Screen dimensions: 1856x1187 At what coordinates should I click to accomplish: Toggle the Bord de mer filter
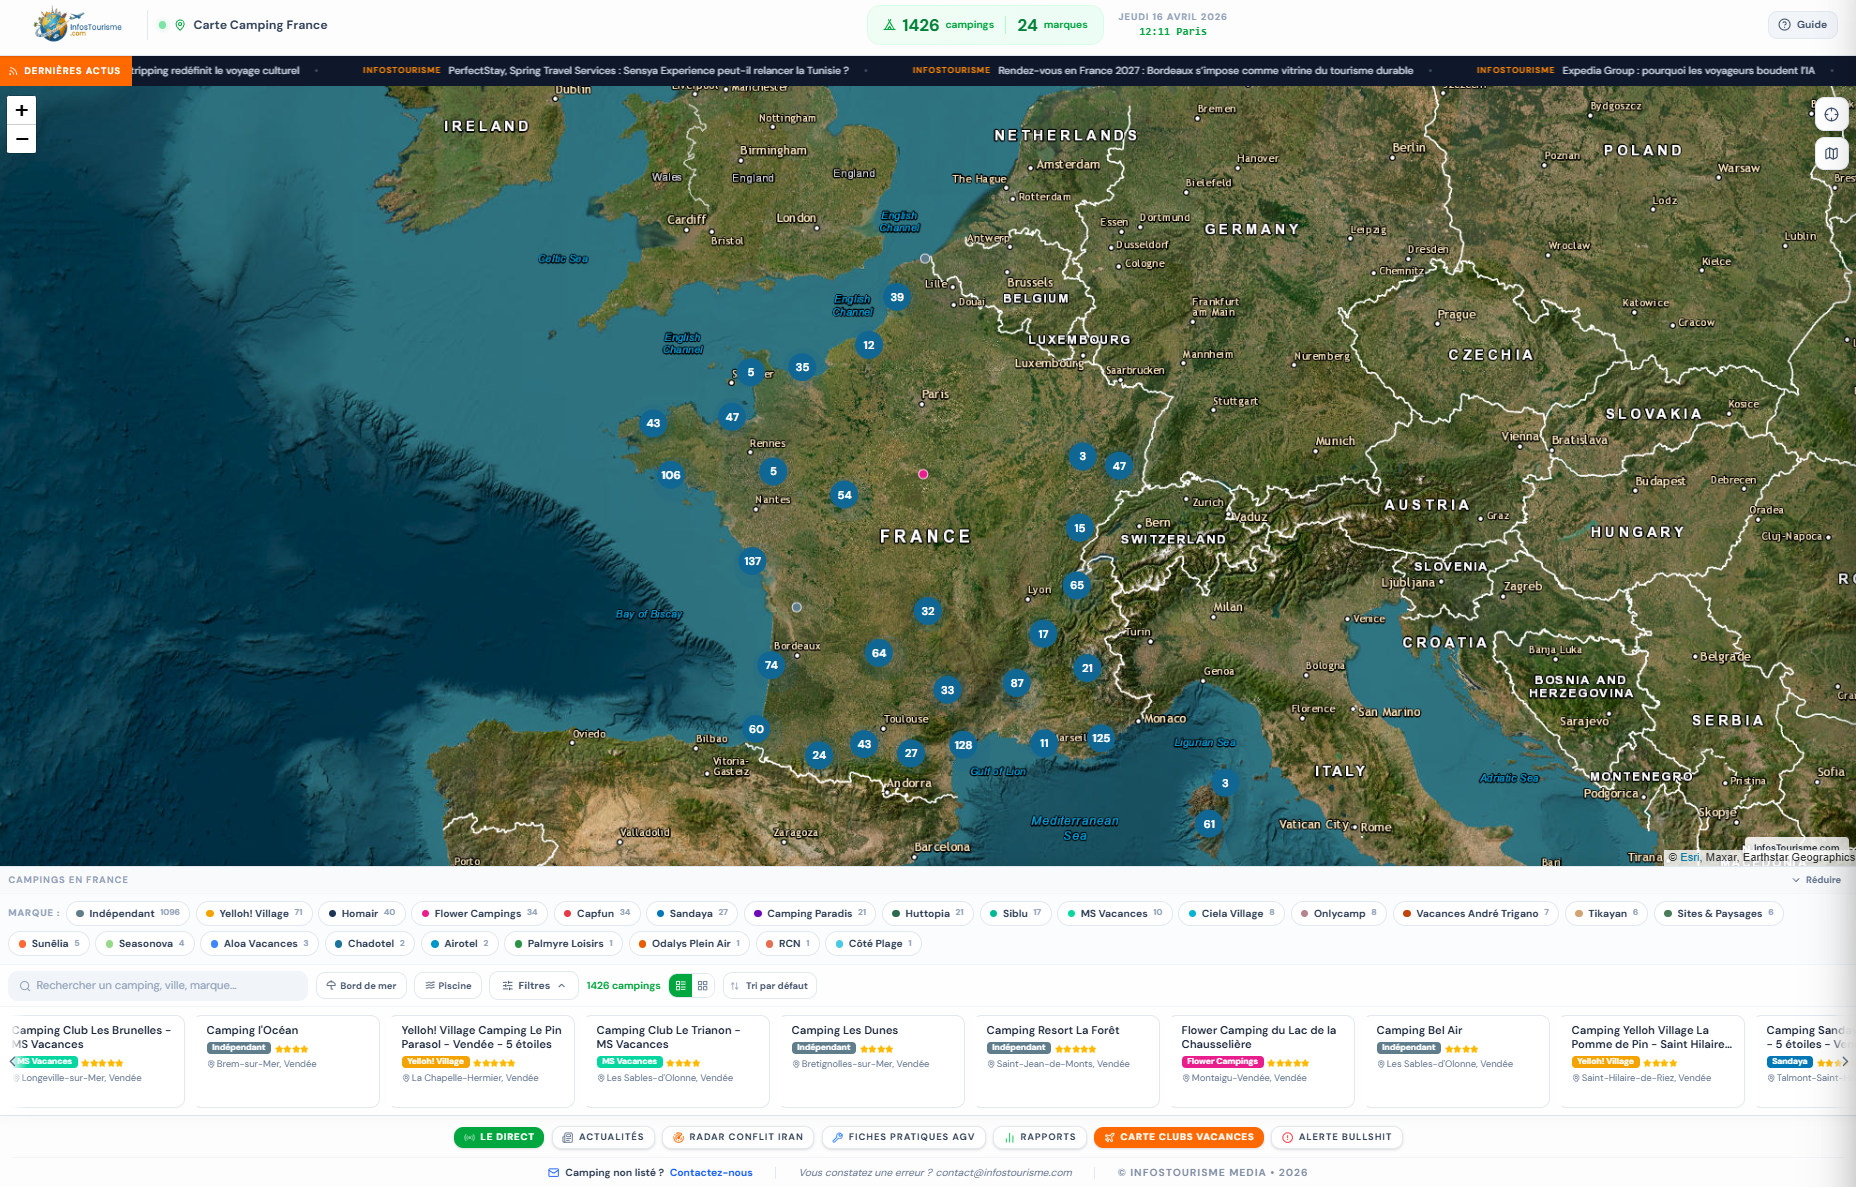(x=361, y=986)
